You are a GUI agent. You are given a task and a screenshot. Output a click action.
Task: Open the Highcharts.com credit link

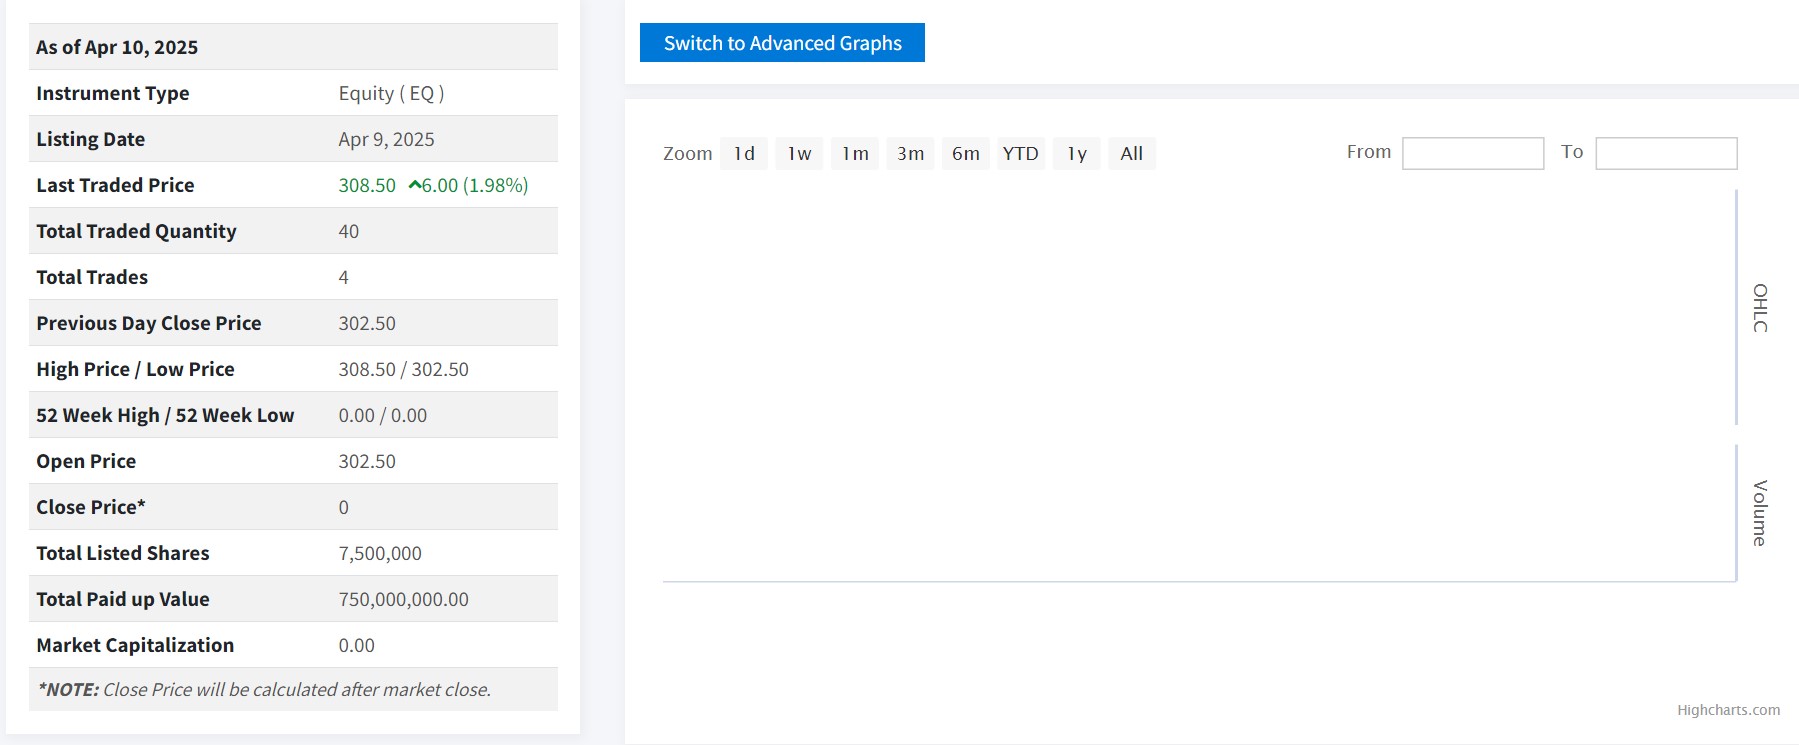1728,710
